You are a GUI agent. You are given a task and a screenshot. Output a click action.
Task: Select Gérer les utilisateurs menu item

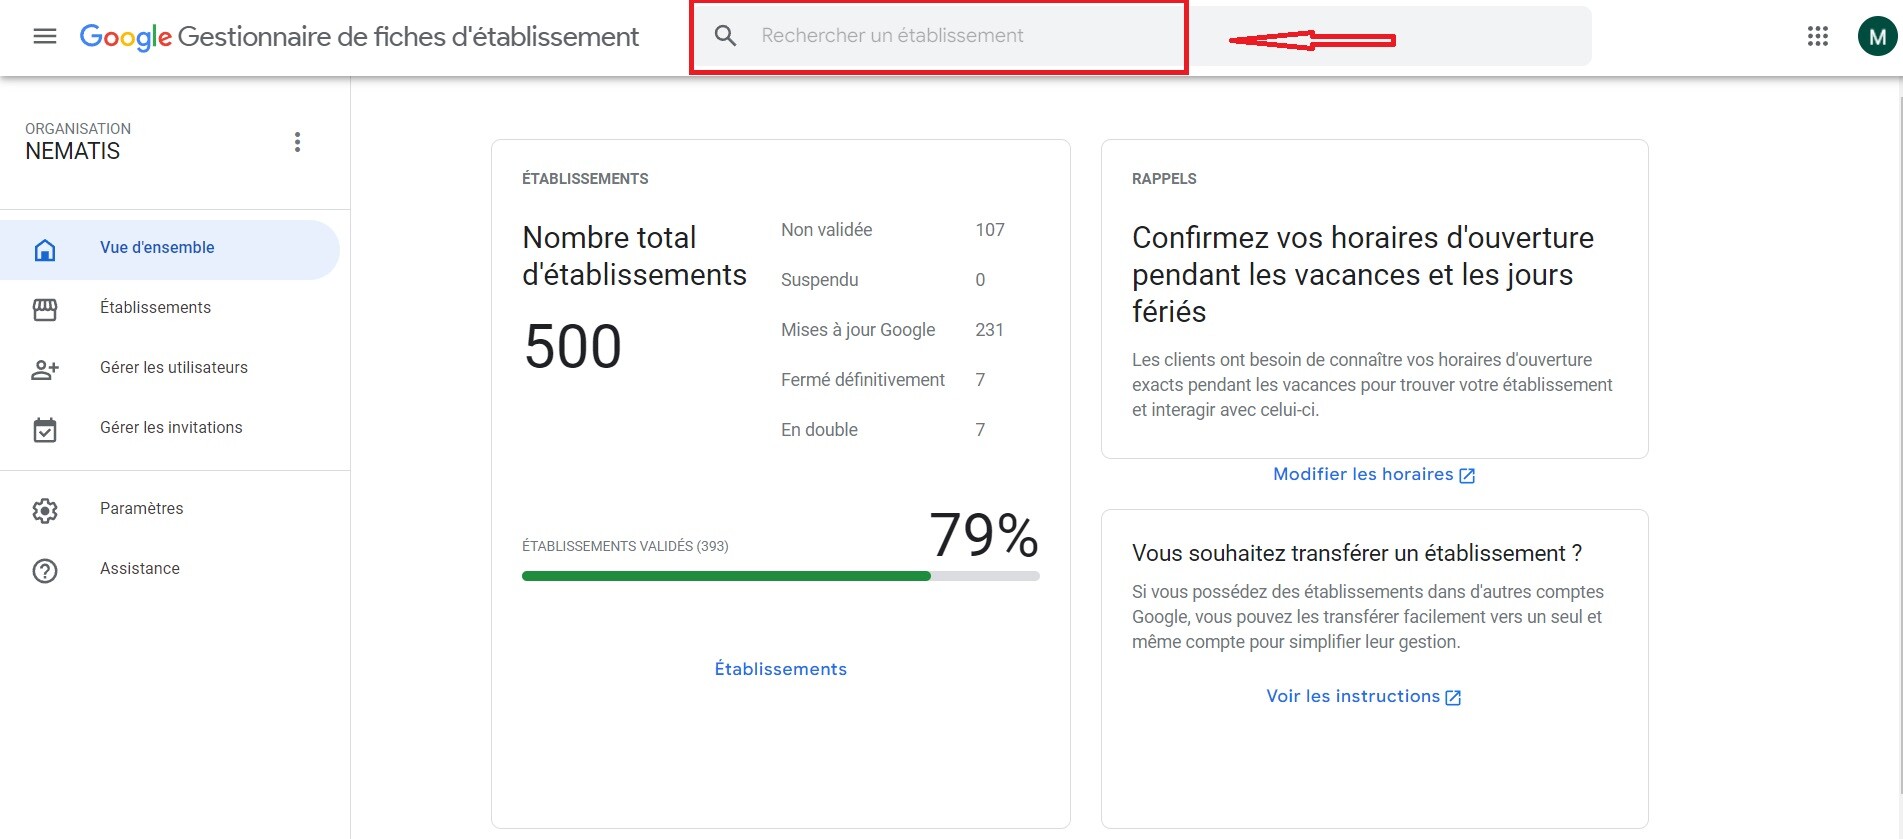click(173, 368)
